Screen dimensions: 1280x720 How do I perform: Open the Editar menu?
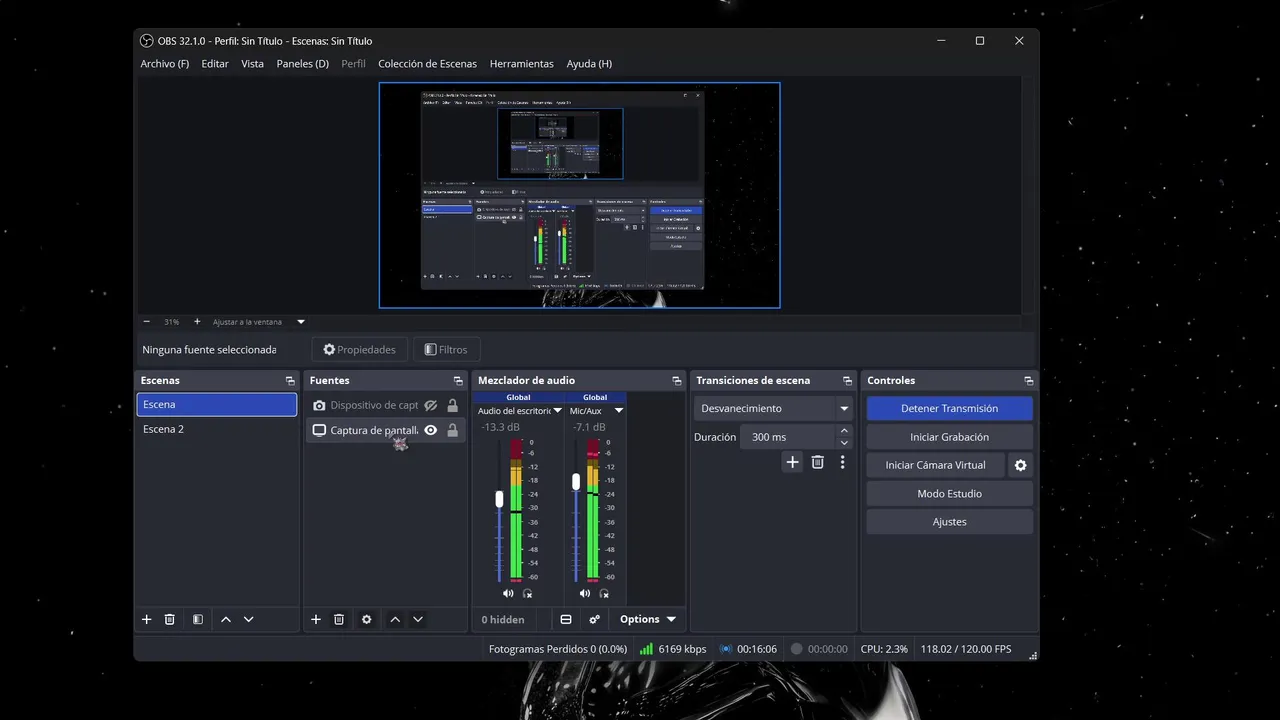click(215, 64)
